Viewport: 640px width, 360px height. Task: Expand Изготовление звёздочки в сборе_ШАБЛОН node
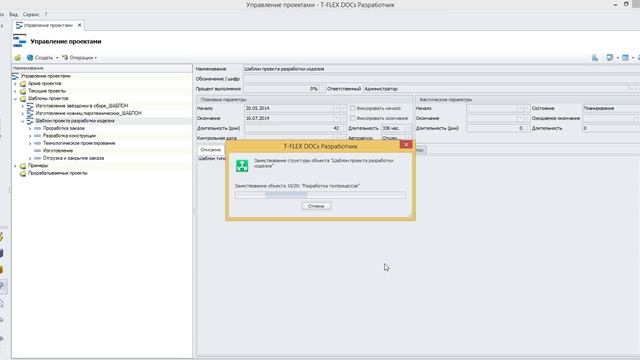click(23, 106)
